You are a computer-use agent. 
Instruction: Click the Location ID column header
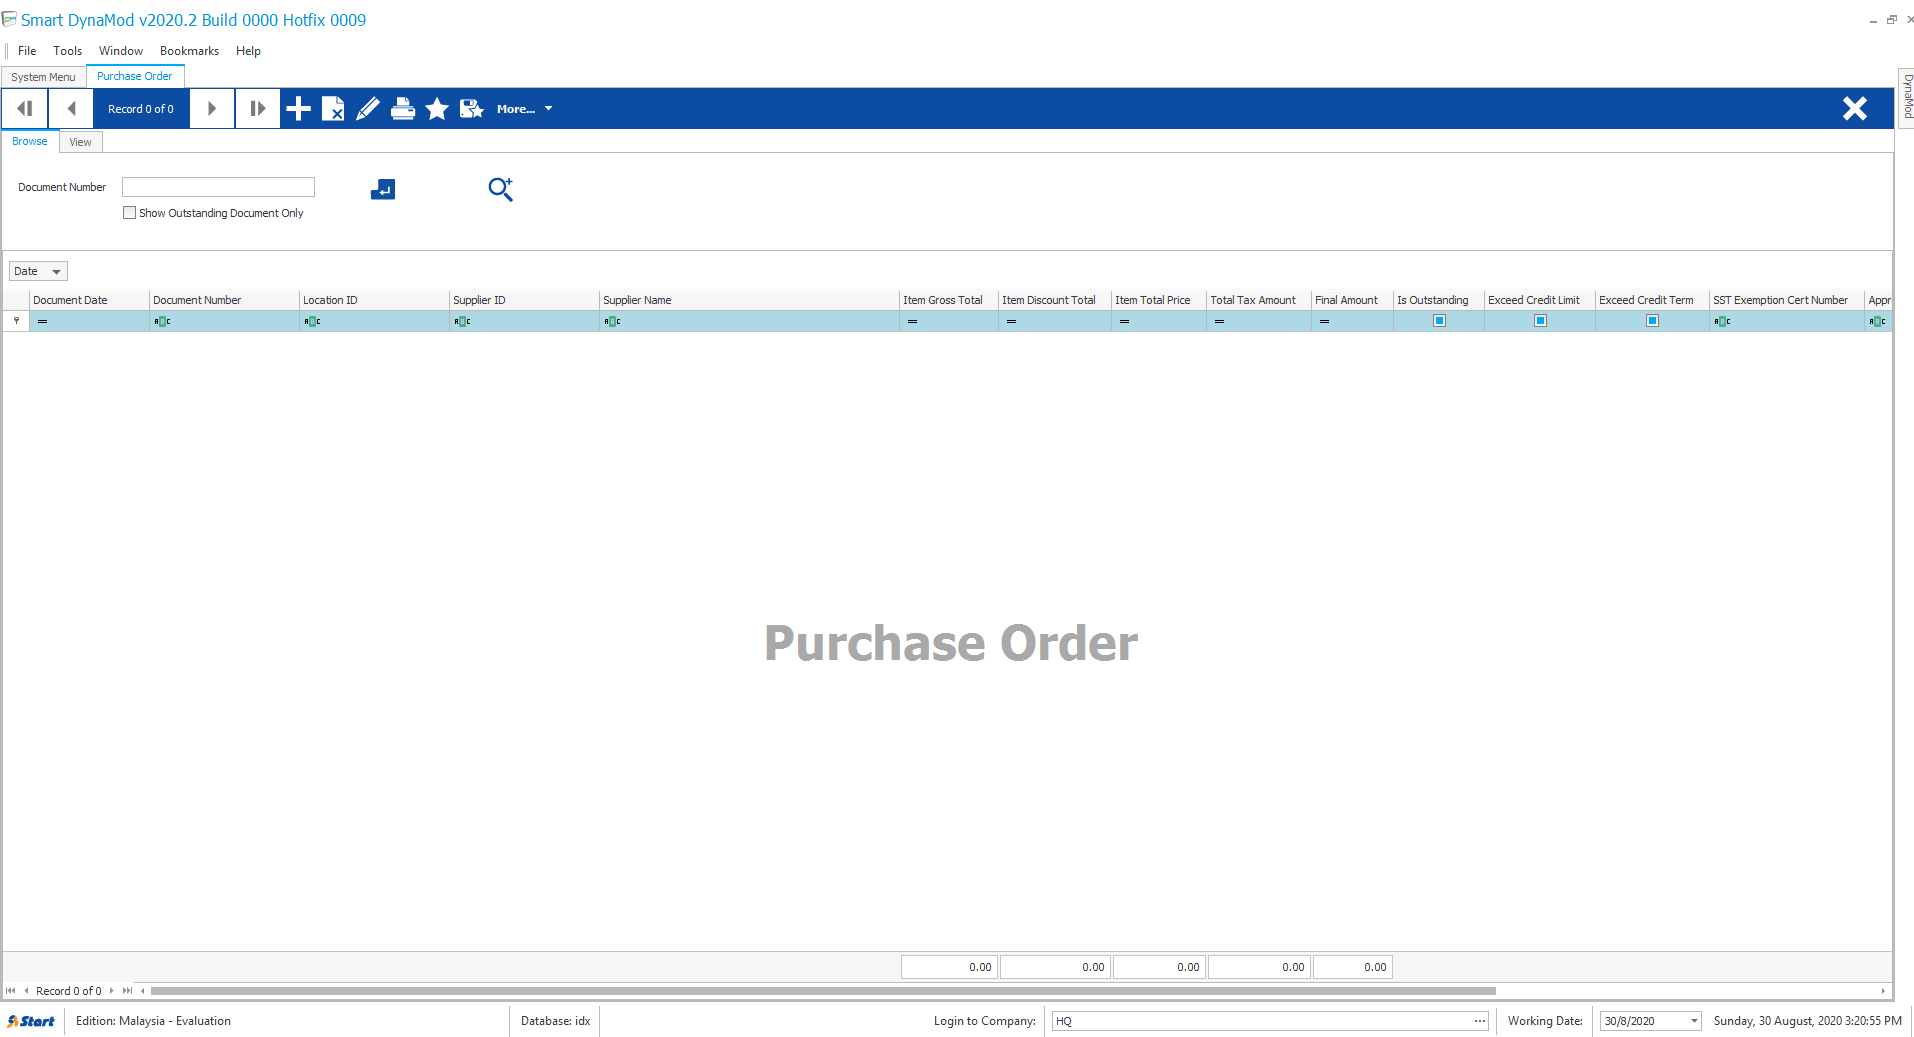click(374, 300)
